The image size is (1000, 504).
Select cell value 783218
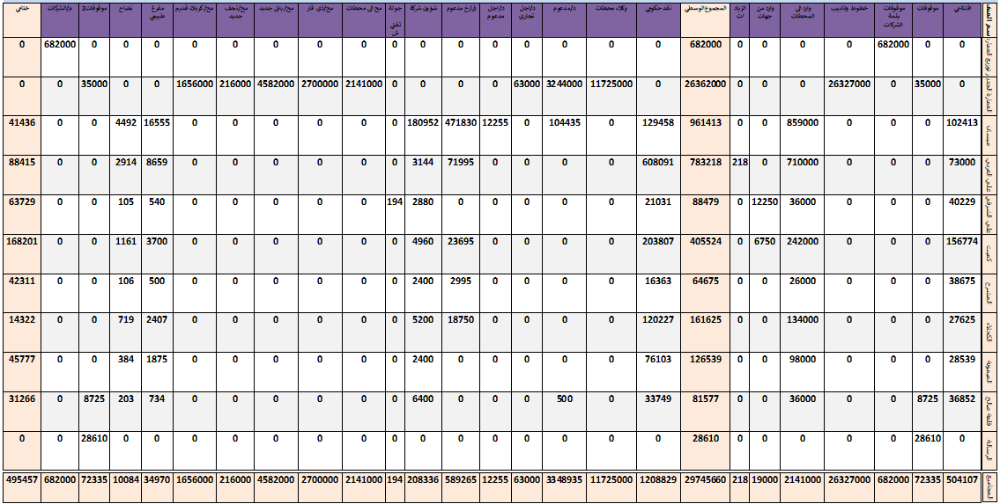click(705, 174)
